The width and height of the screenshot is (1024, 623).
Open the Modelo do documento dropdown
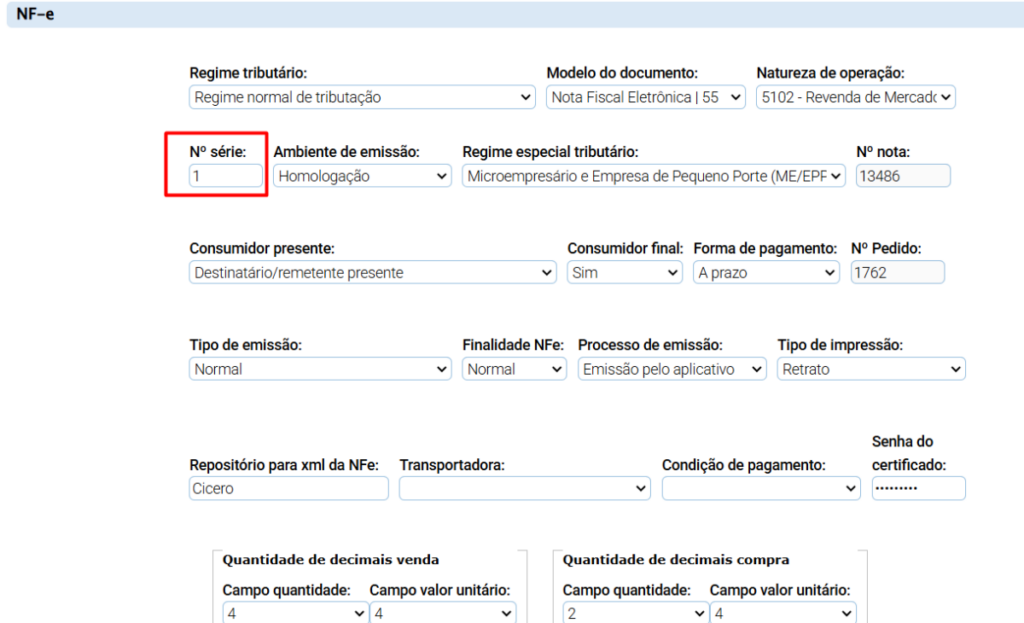[645, 97]
